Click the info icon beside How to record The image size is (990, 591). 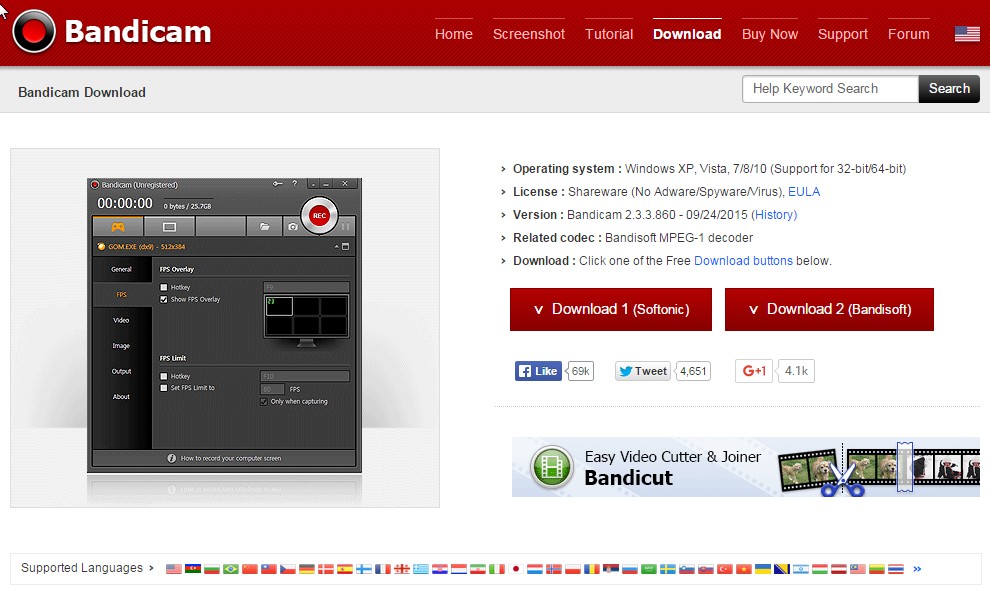pyautogui.click(x=171, y=458)
